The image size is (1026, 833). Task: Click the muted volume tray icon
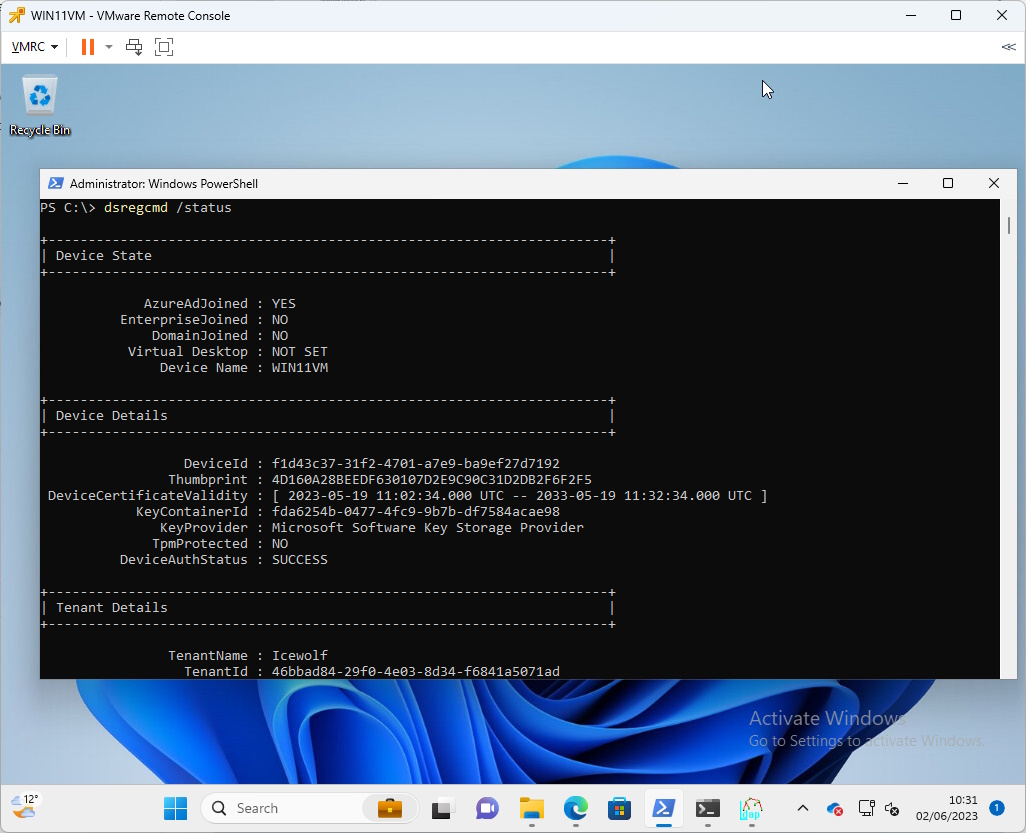click(892, 809)
